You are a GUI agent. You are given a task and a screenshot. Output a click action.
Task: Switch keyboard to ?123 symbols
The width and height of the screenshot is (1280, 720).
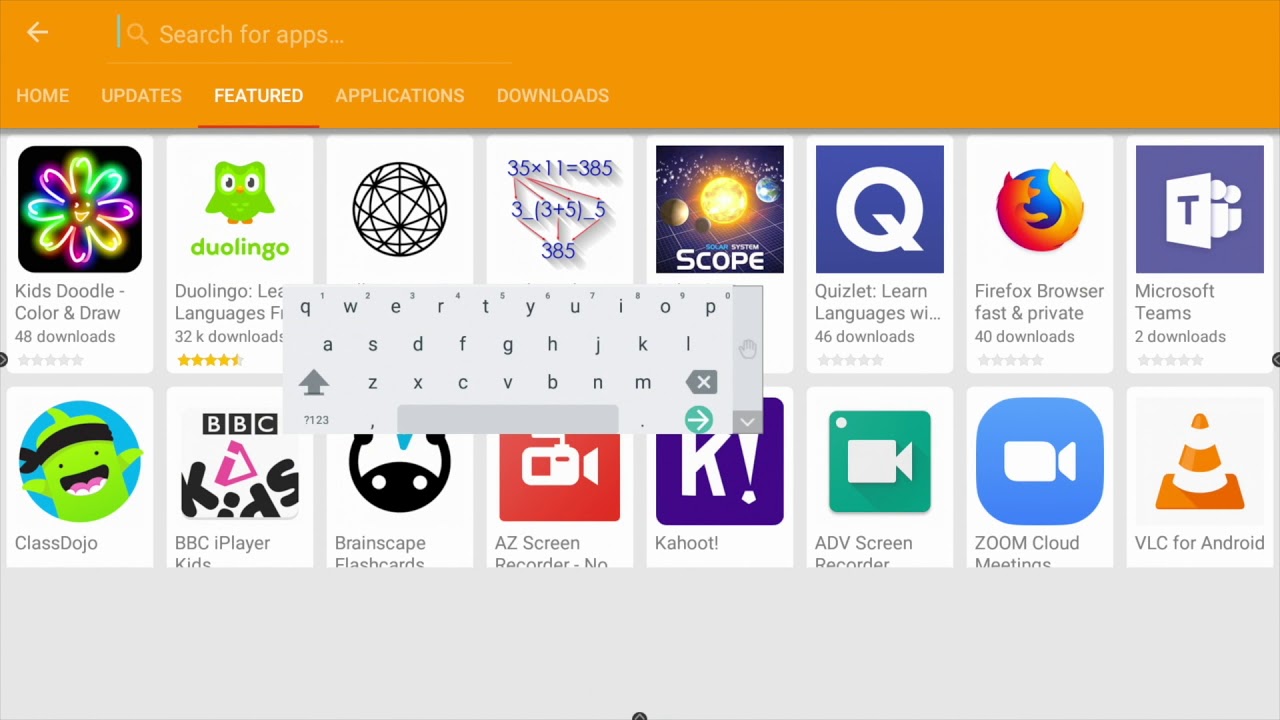[x=316, y=420]
